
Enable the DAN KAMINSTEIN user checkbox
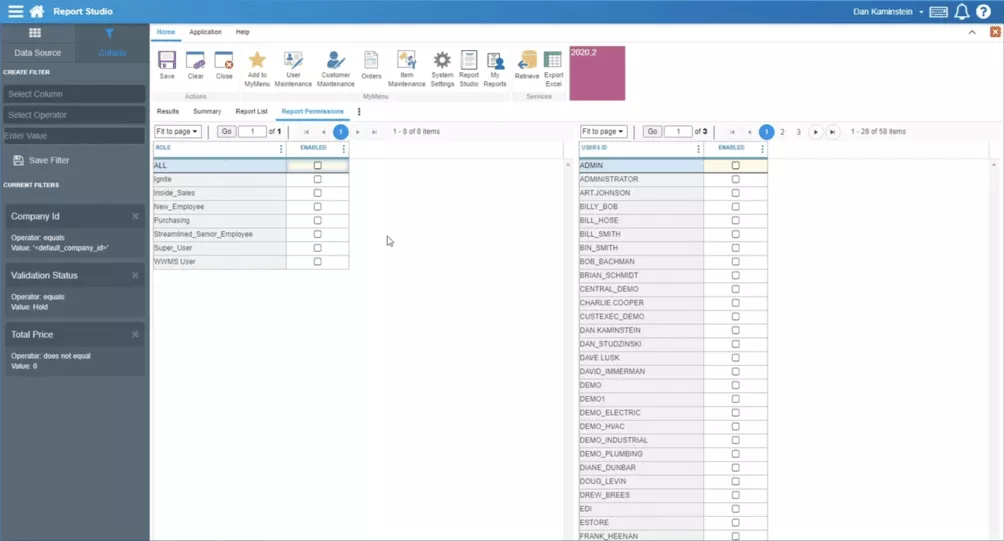(735, 330)
